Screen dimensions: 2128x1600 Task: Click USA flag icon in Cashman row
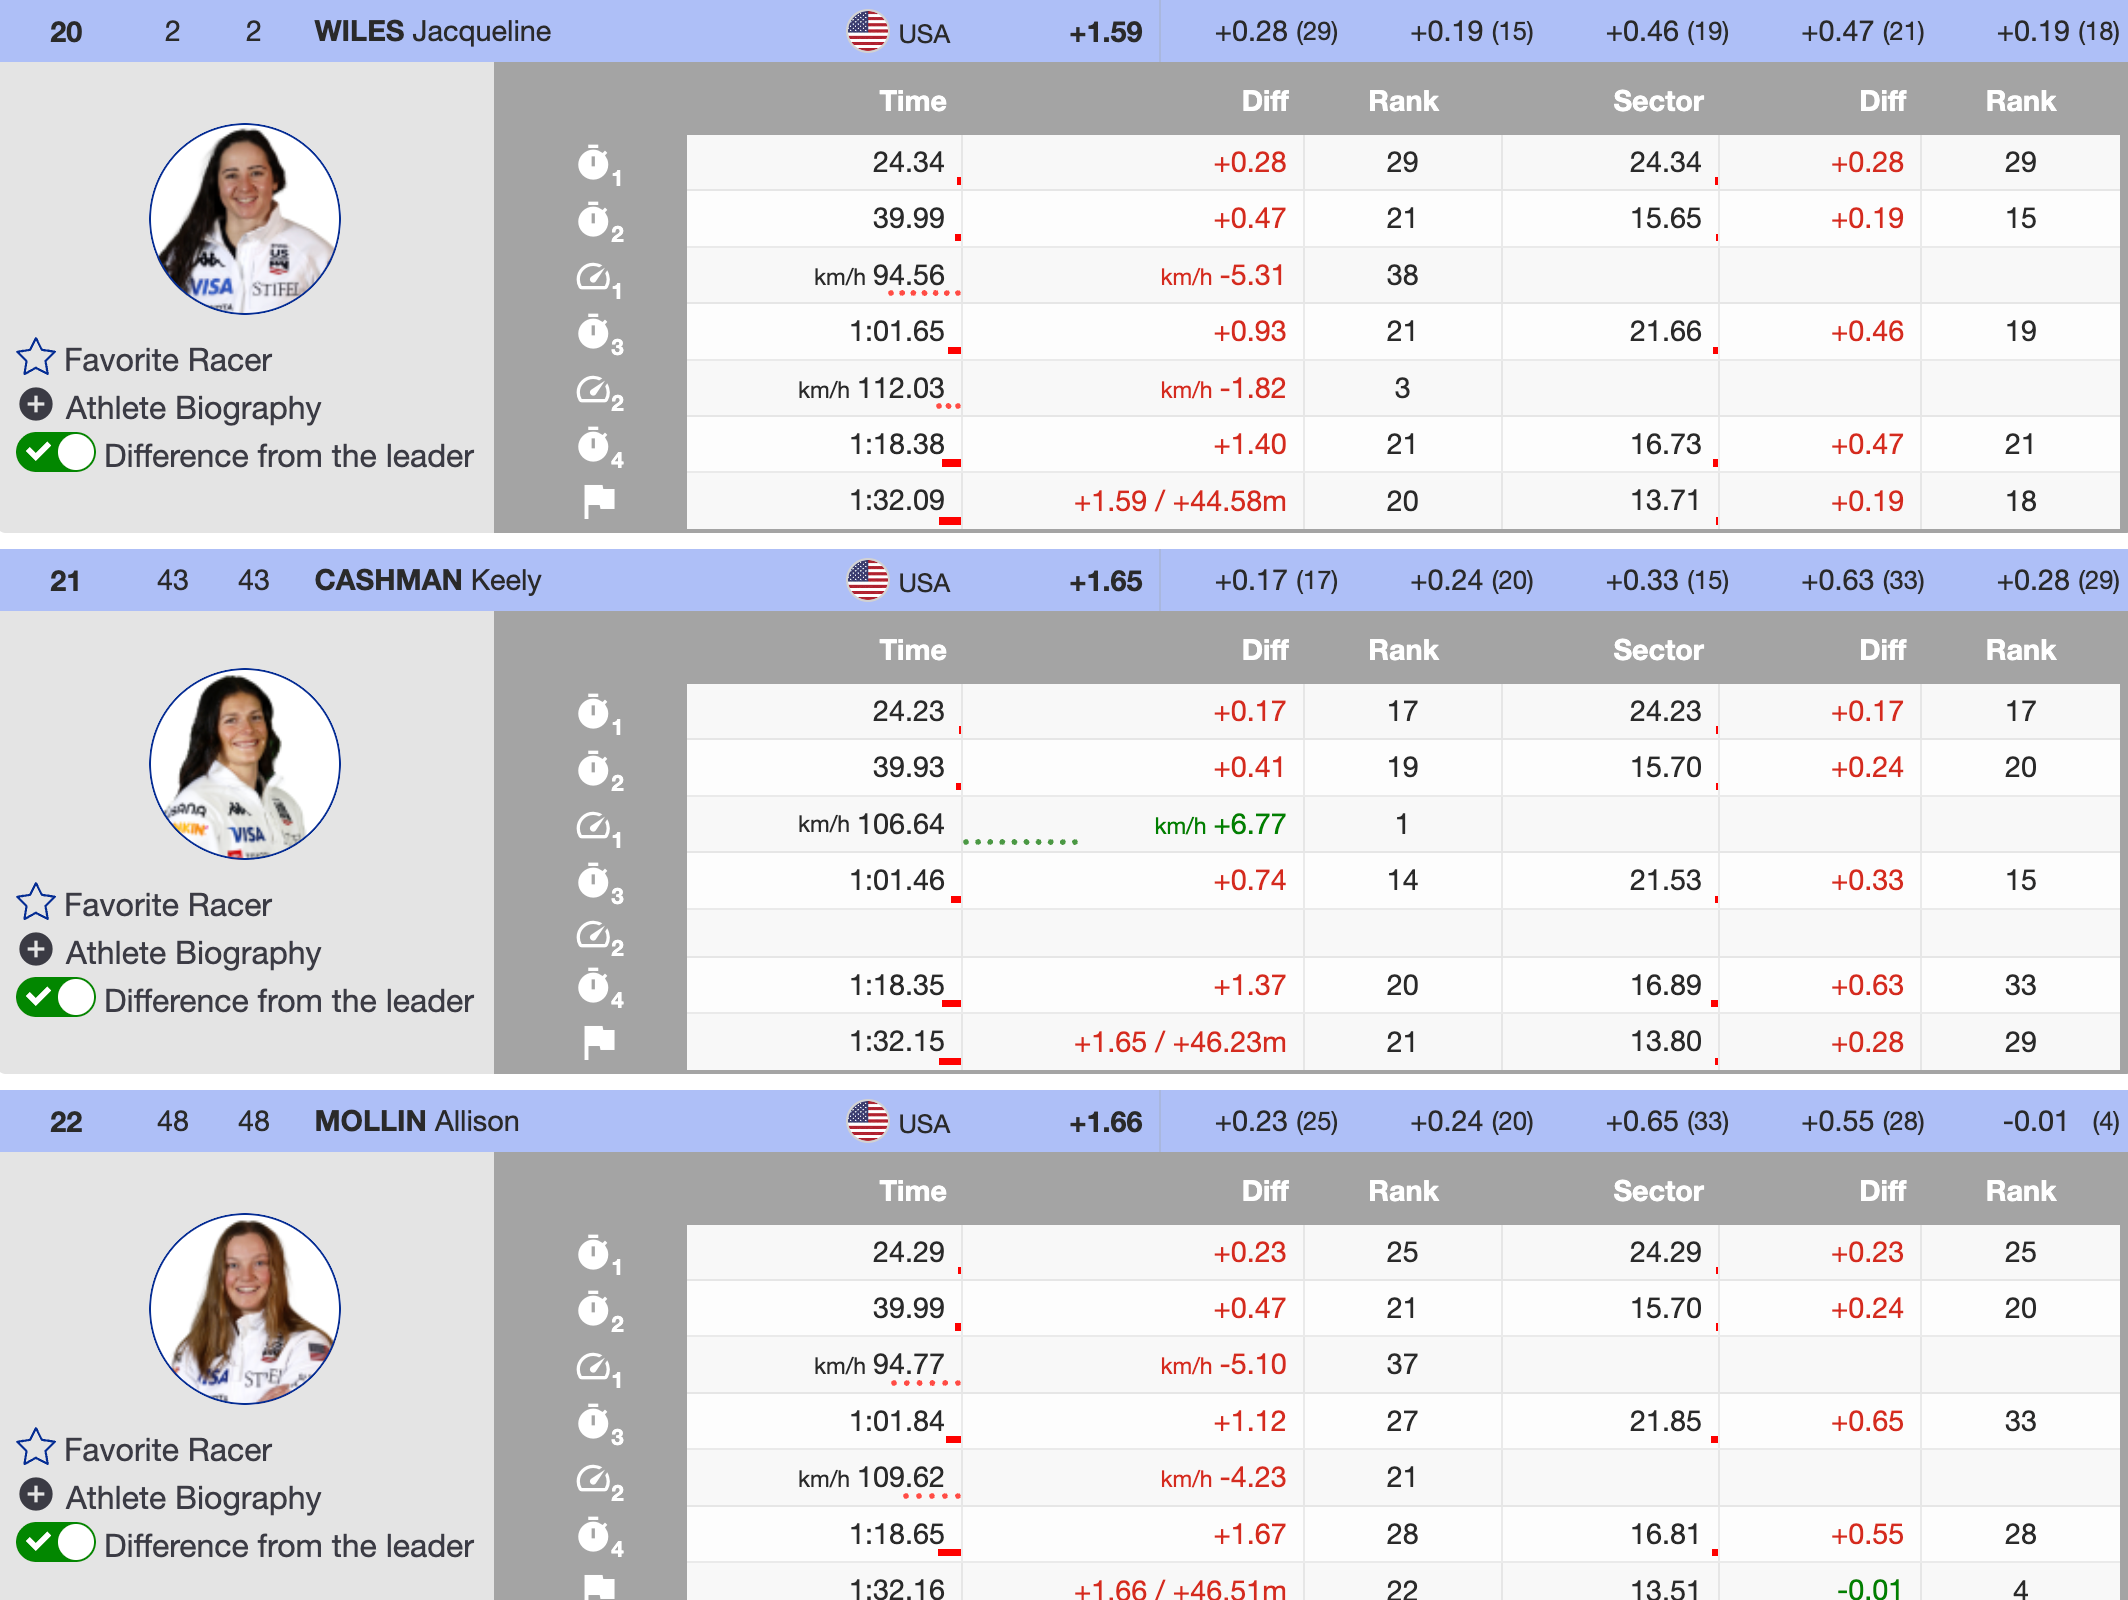click(x=867, y=580)
